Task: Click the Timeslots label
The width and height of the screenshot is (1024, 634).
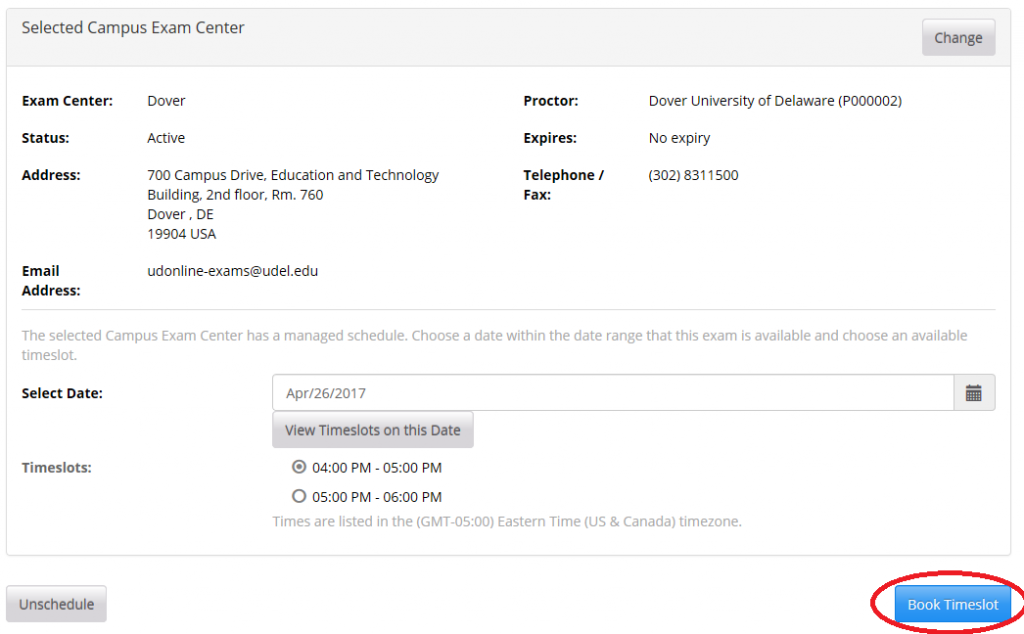Action: (x=56, y=467)
